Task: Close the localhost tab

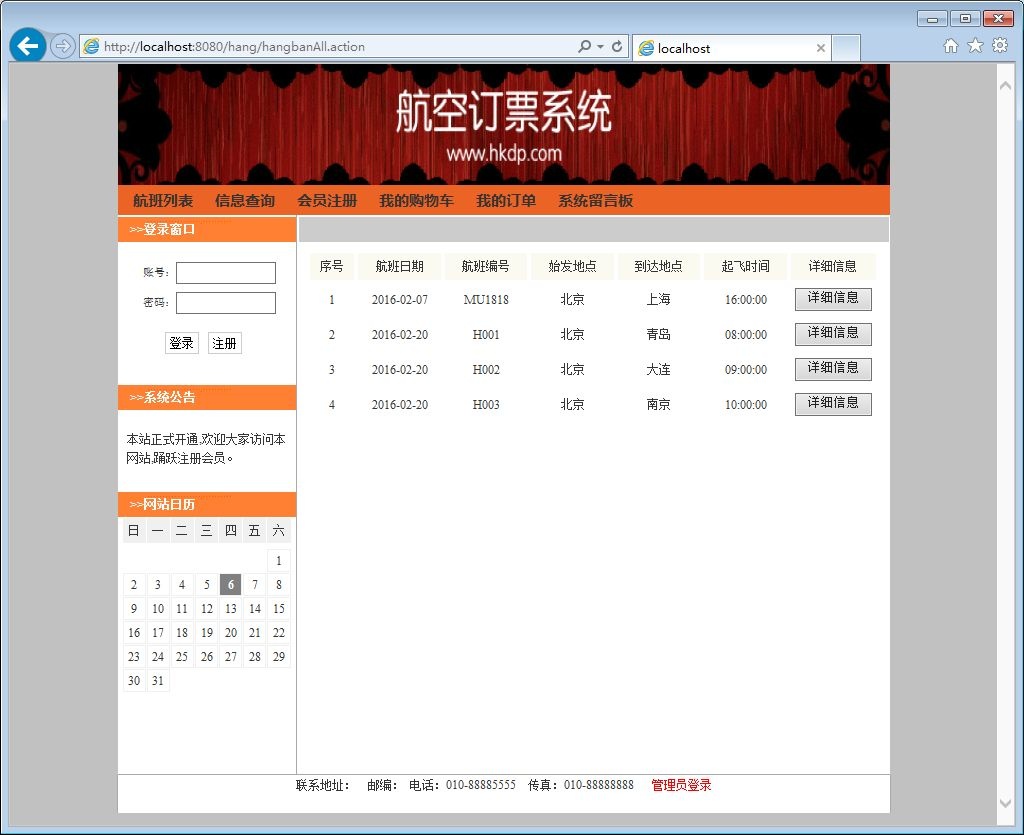Action: 821,48
